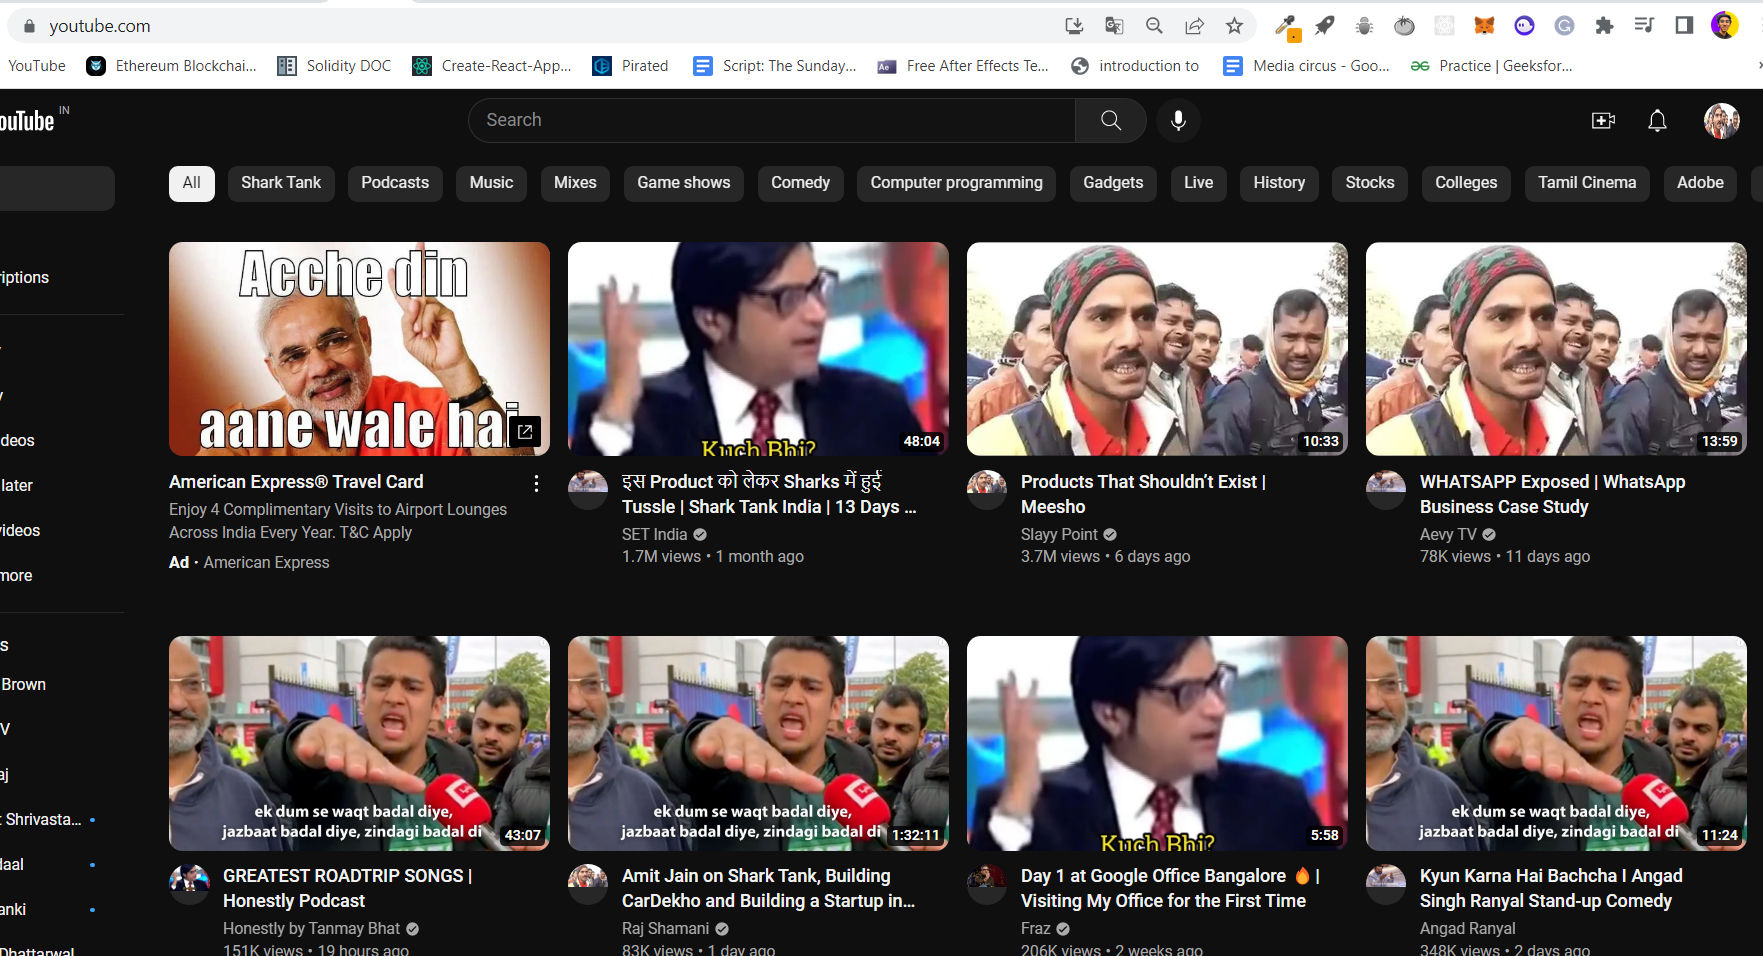Open the ad's three-dot options menu
This screenshot has height=956, width=1763.
pyautogui.click(x=537, y=484)
